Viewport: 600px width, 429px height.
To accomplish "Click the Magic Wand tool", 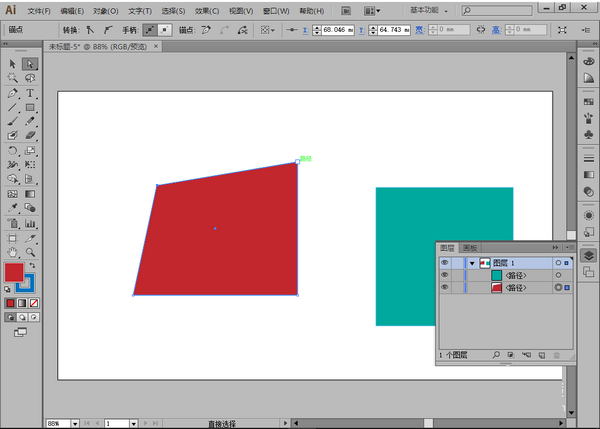I will (13, 78).
